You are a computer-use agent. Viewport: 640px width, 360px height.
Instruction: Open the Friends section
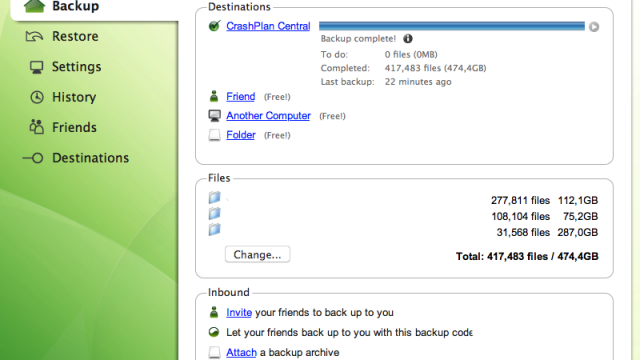[74, 127]
